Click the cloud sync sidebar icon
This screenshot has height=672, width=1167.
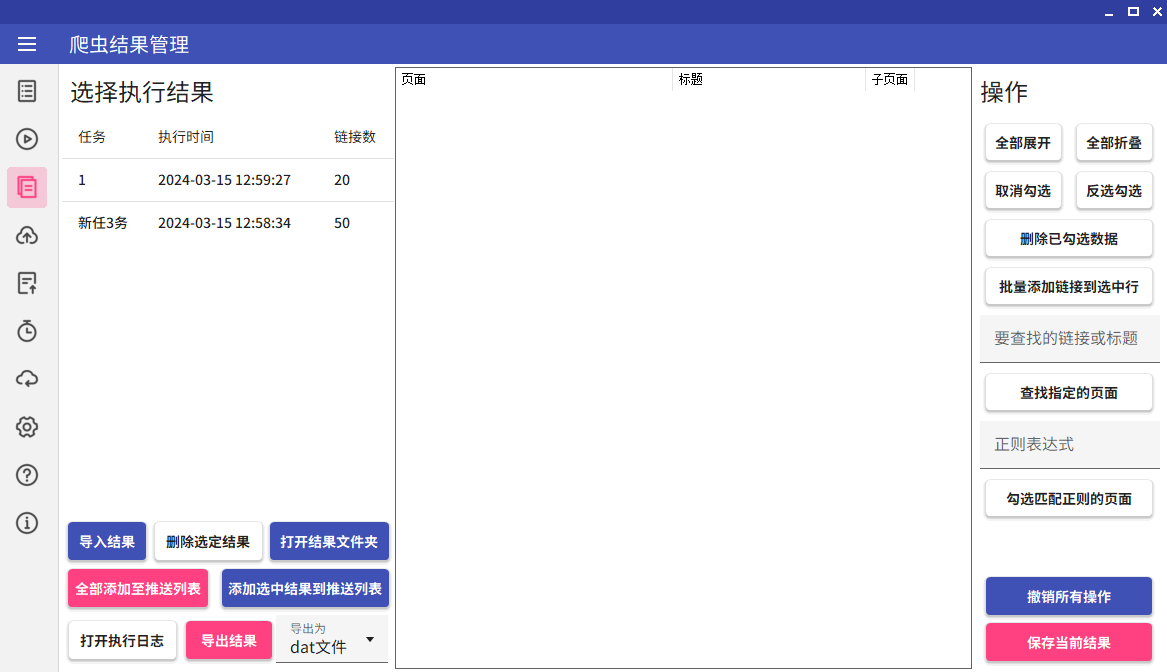point(27,379)
